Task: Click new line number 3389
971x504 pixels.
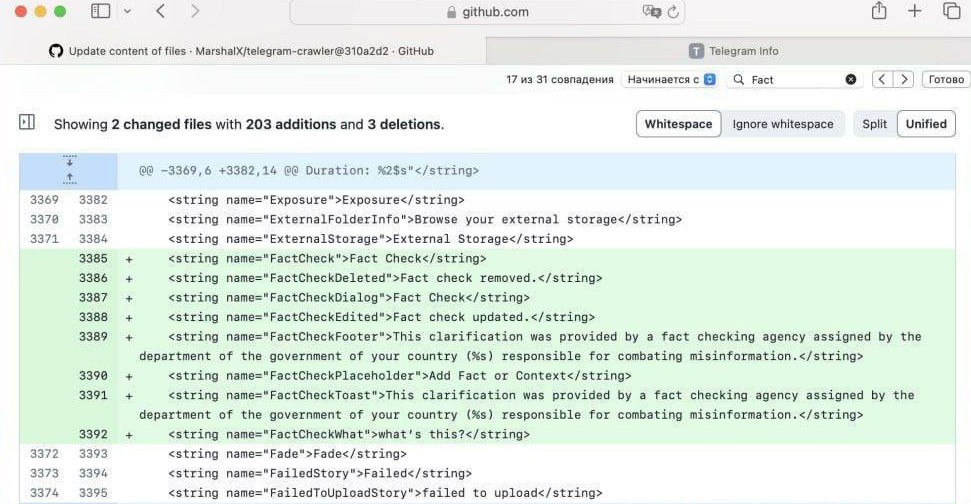Action: [x=93, y=336]
